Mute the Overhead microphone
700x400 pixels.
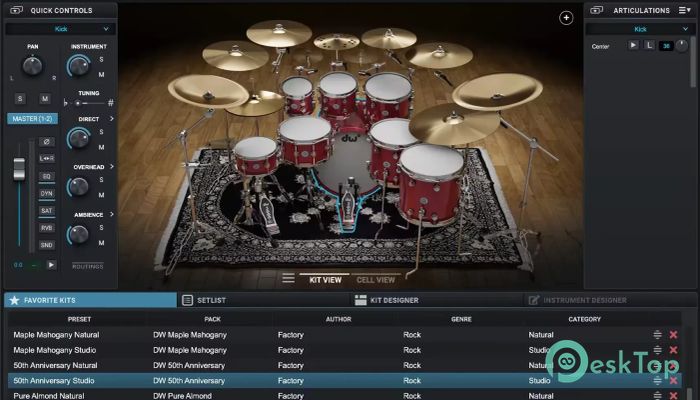click(x=101, y=195)
